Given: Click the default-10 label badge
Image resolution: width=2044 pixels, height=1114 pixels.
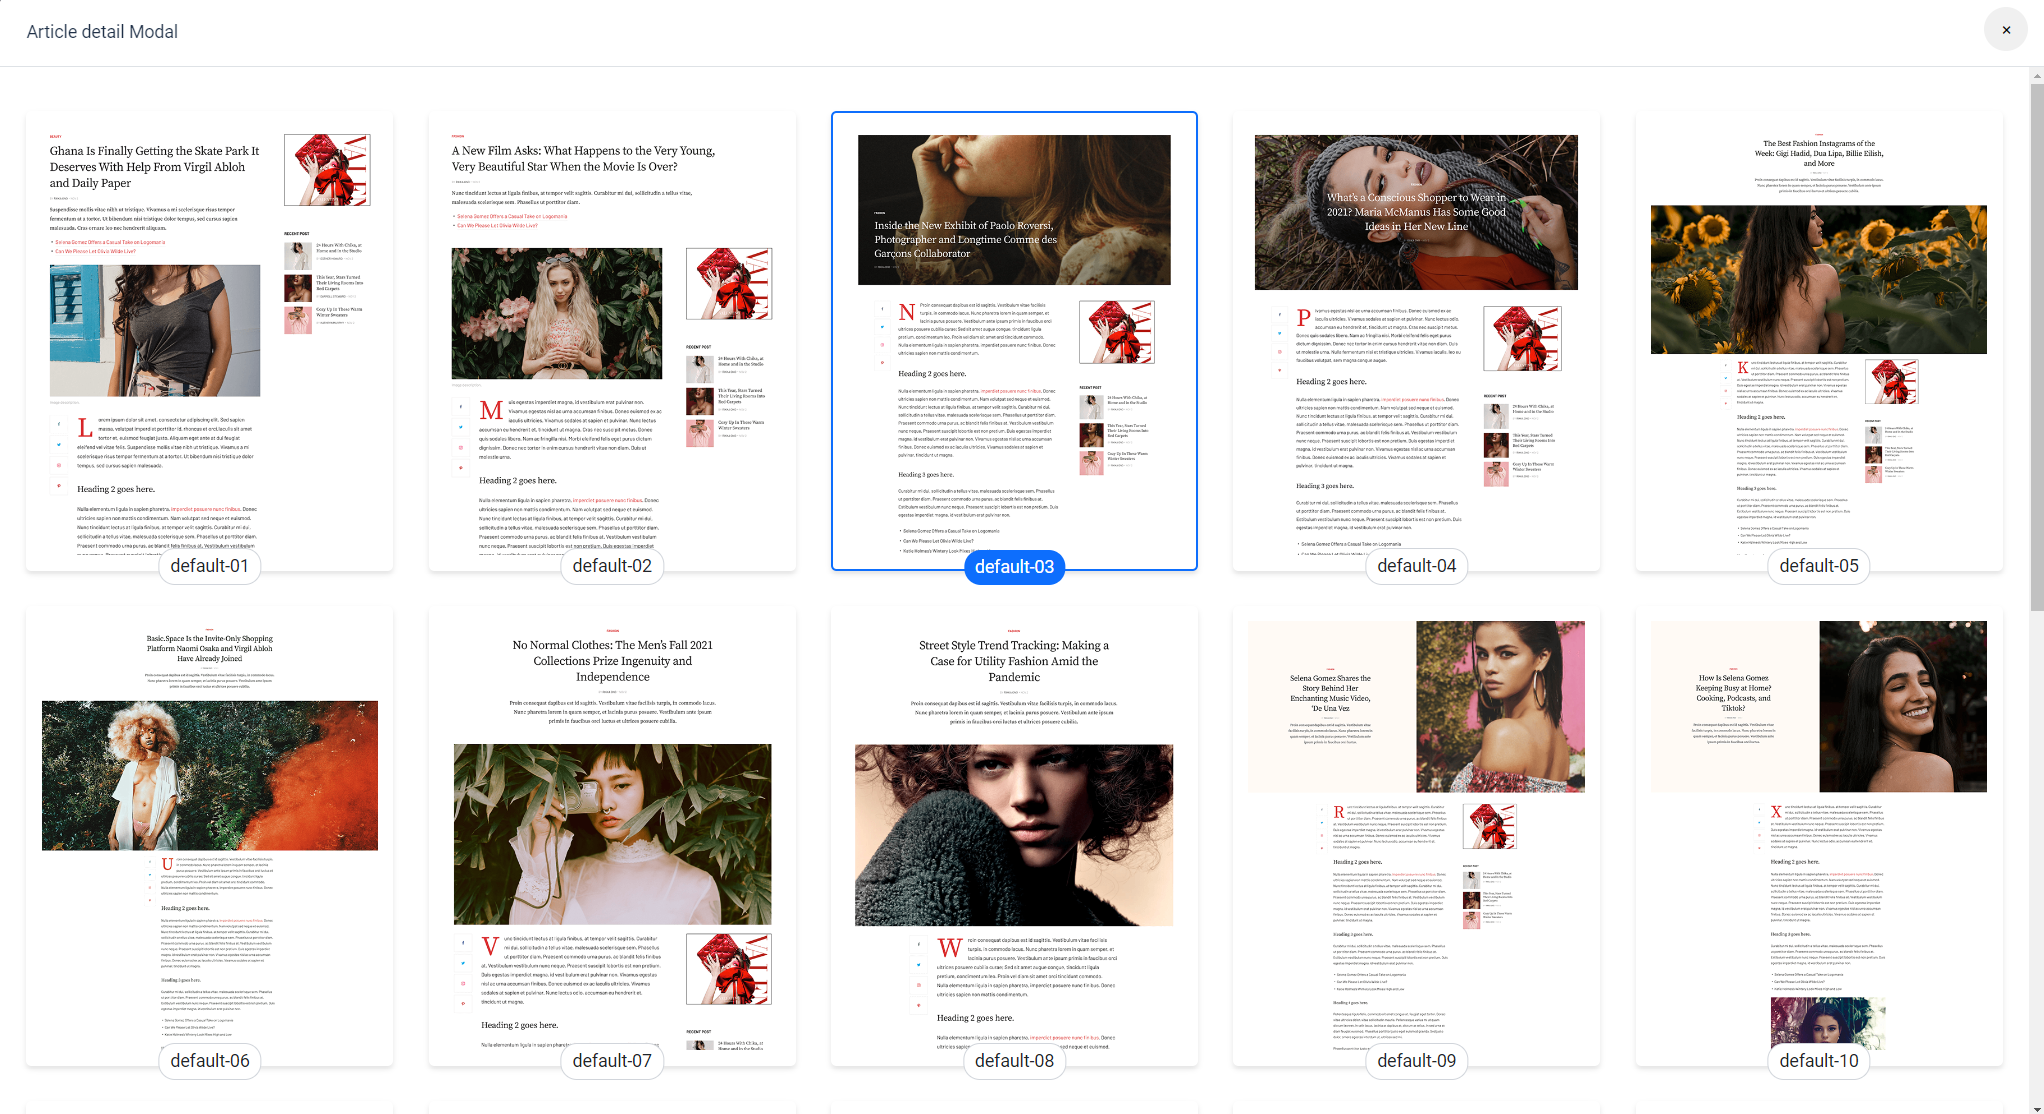Looking at the screenshot, I should coord(1818,1061).
